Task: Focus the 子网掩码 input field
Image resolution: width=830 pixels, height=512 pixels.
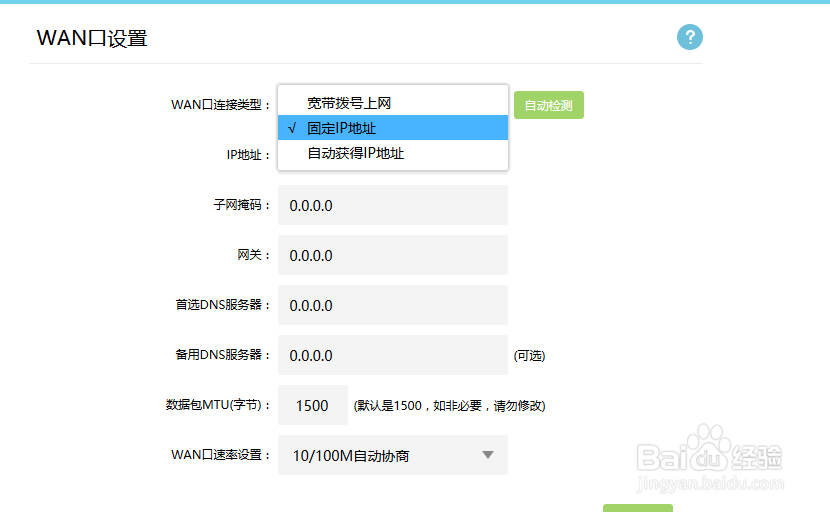Action: [393, 205]
